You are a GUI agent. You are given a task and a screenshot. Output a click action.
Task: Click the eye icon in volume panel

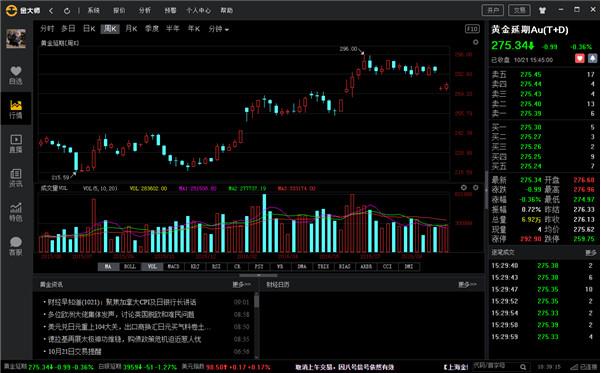coord(464,187)
